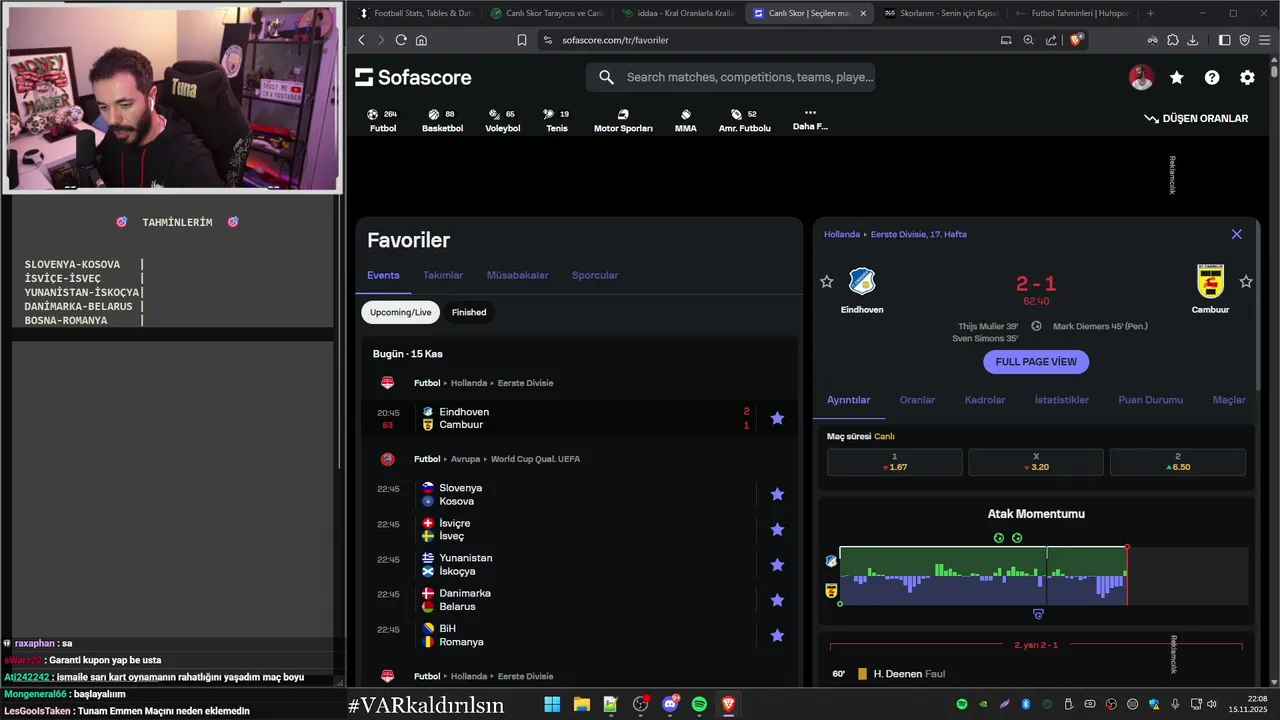The image size is (1280, 720).
Task: Switch to the Oranlar tab
Action: point(917,400)
